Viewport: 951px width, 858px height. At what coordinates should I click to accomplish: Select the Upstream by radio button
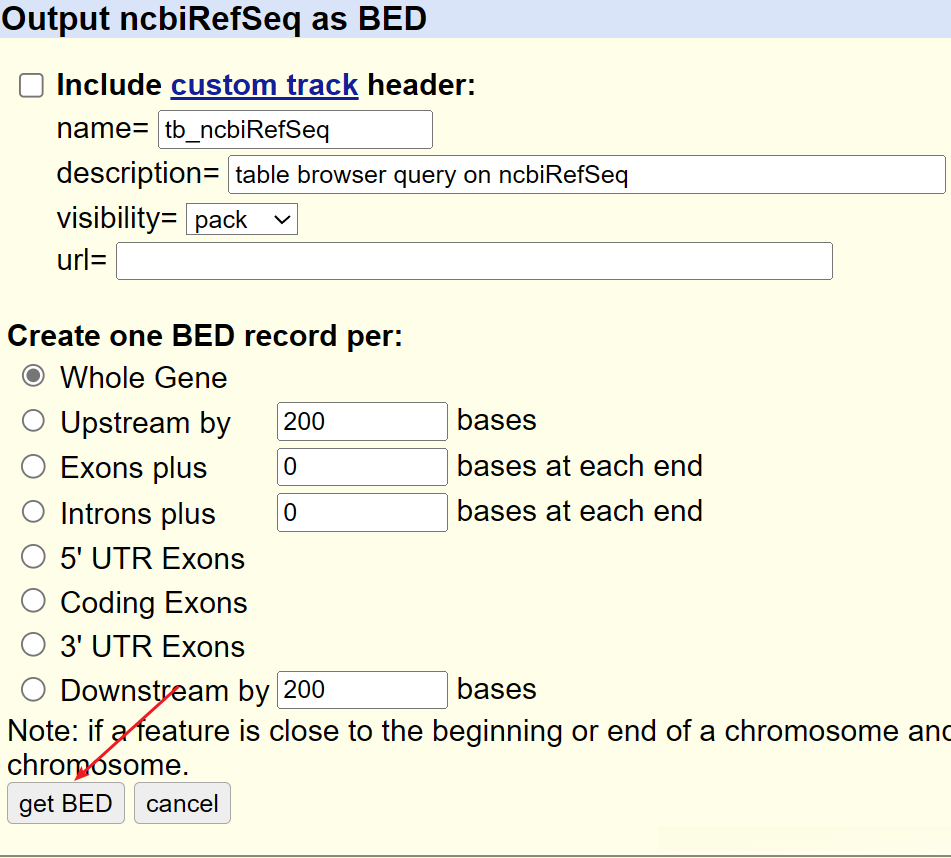click(x=34, y=422)
